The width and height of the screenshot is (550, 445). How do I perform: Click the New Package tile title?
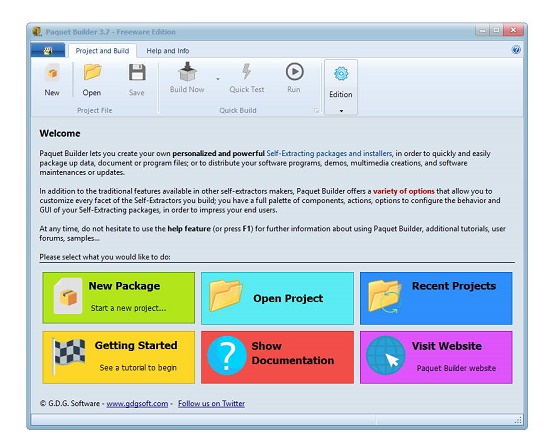124,286
